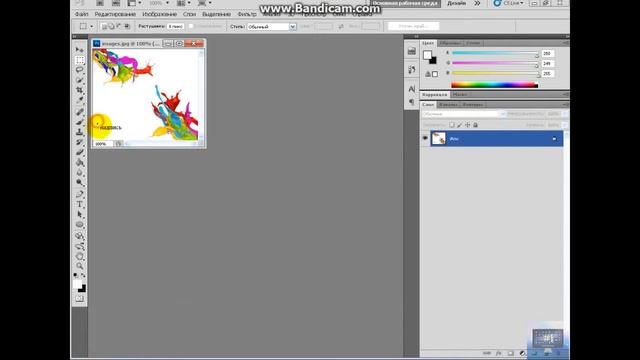Toggle lock transparent pixels
Viewport: 640px width, 360px height.
pyautogui.click(x=452, y=125)
